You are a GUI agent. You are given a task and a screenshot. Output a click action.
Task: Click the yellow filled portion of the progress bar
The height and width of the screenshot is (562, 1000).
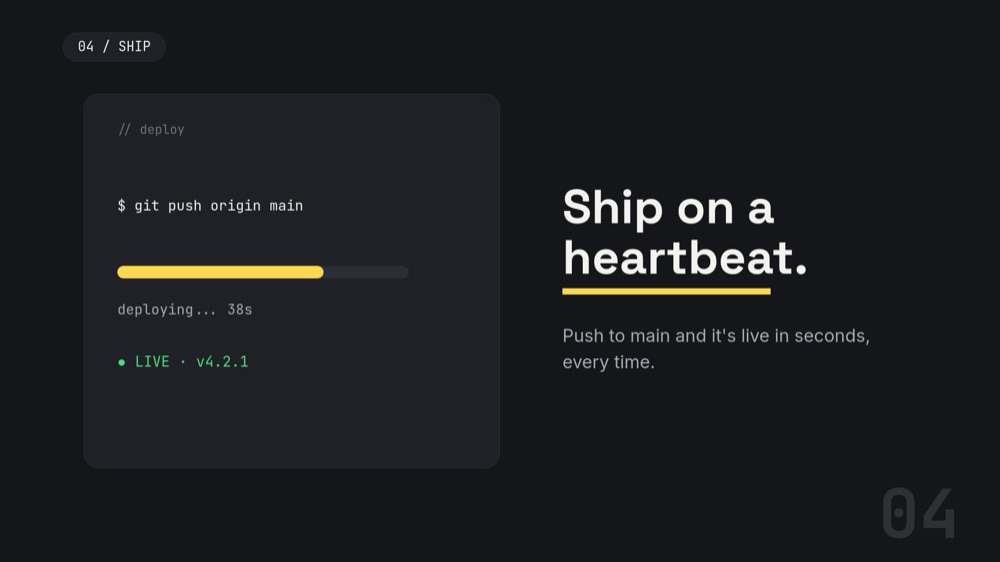coord(220,272)
